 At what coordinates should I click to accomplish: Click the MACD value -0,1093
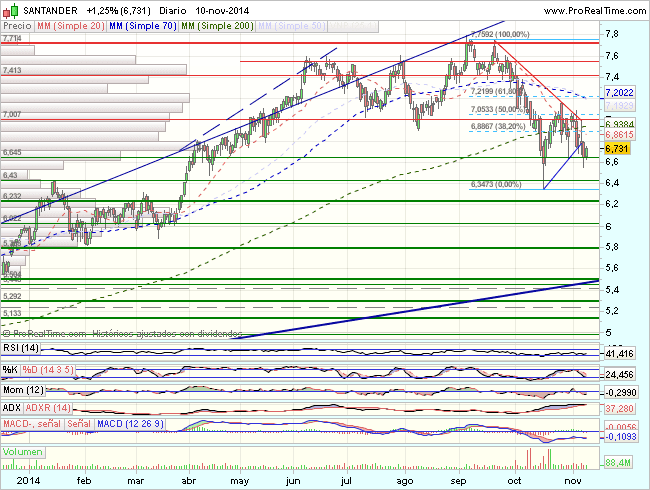pyautogui.click(x=620, y=437)
